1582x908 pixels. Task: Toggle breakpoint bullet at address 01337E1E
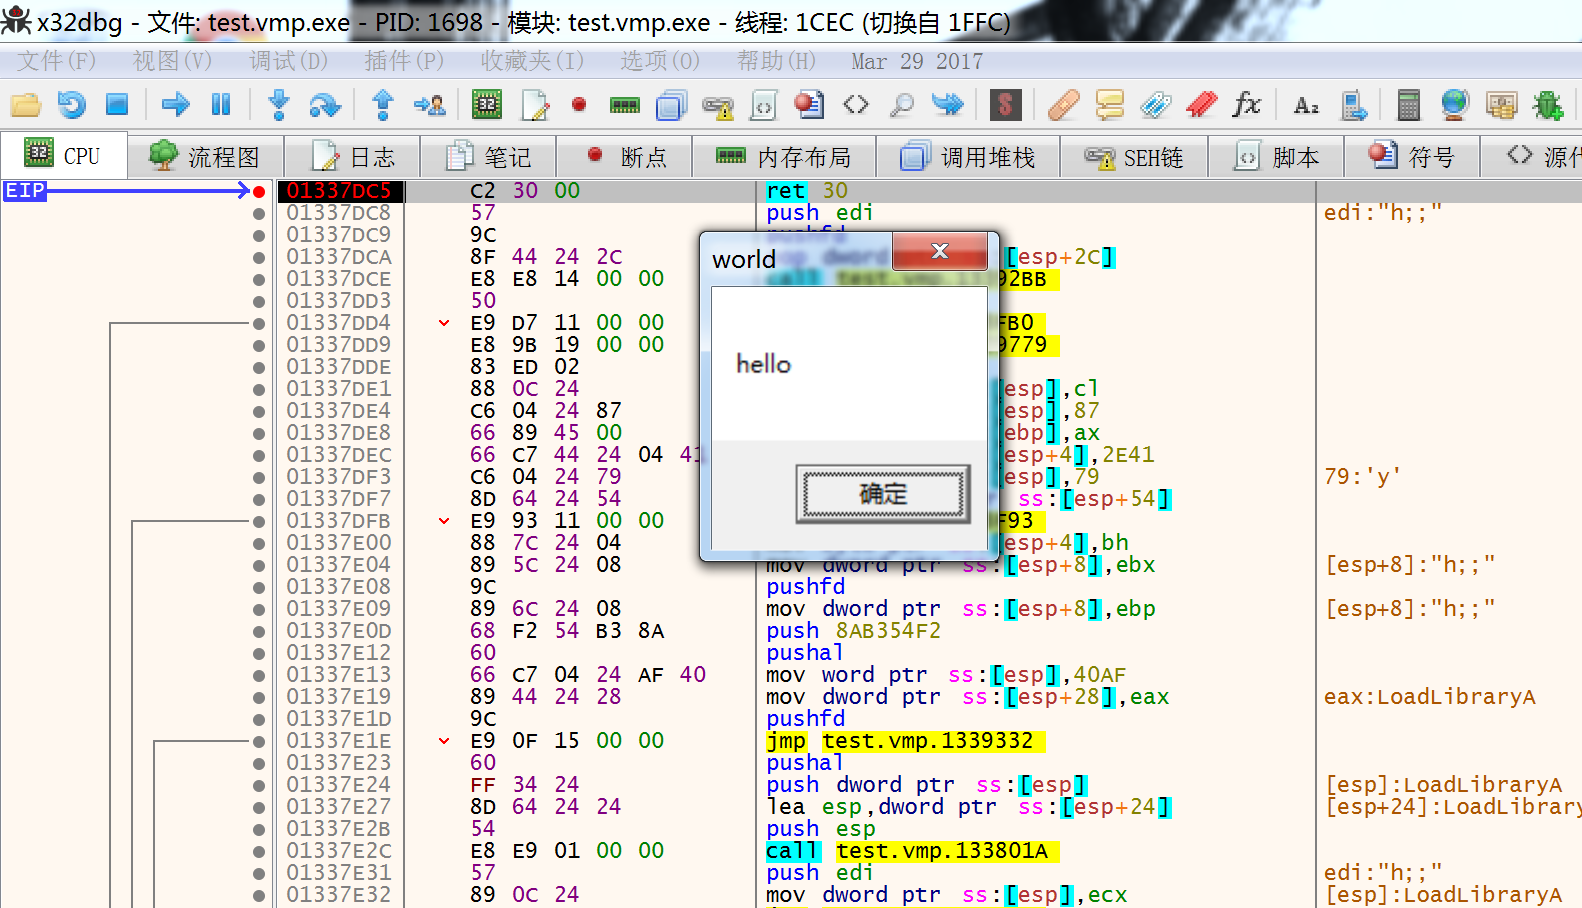click(x=259, y=741)
